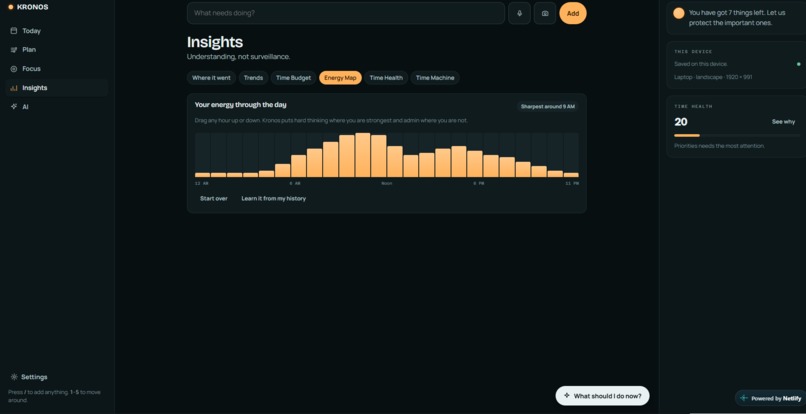The height and width of the screenshot is (414, 806).
Task: Click the microphone voice input icon
Action: [519, 13]
